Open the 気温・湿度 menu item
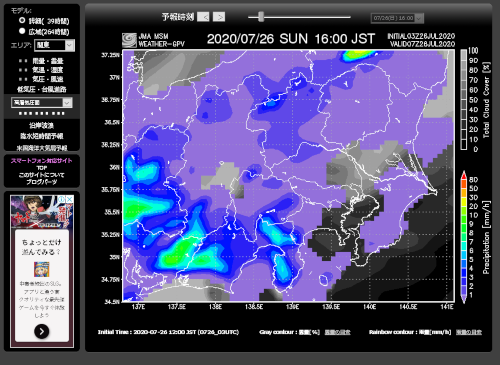 (x=48, y=70)
